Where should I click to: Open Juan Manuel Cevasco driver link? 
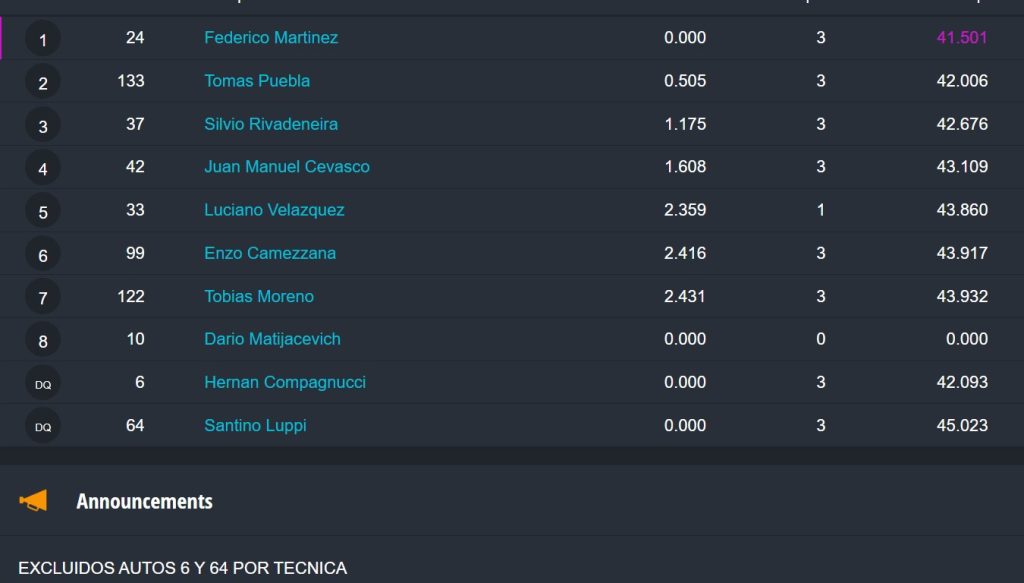[x=287, y=167]
